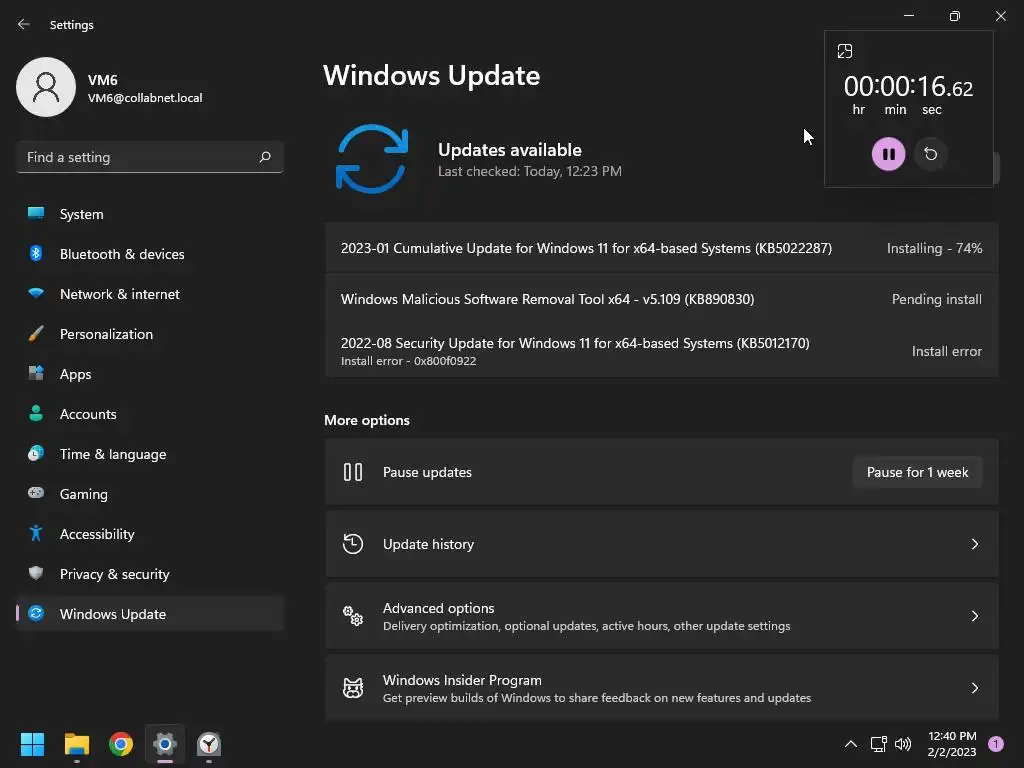1024x768 pixels.
Task: Click the Settings gear taskbar icon
Action: [x=165, y=744]
